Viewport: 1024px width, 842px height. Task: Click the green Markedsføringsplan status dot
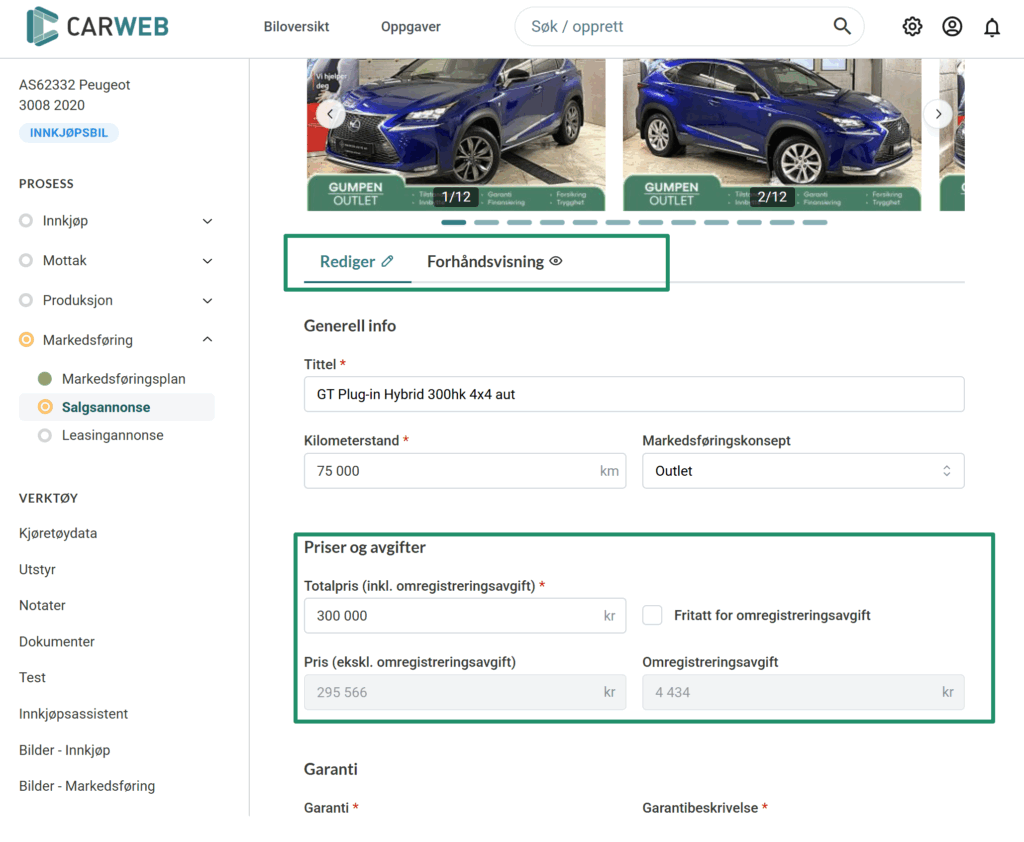[x=45, y=379]
